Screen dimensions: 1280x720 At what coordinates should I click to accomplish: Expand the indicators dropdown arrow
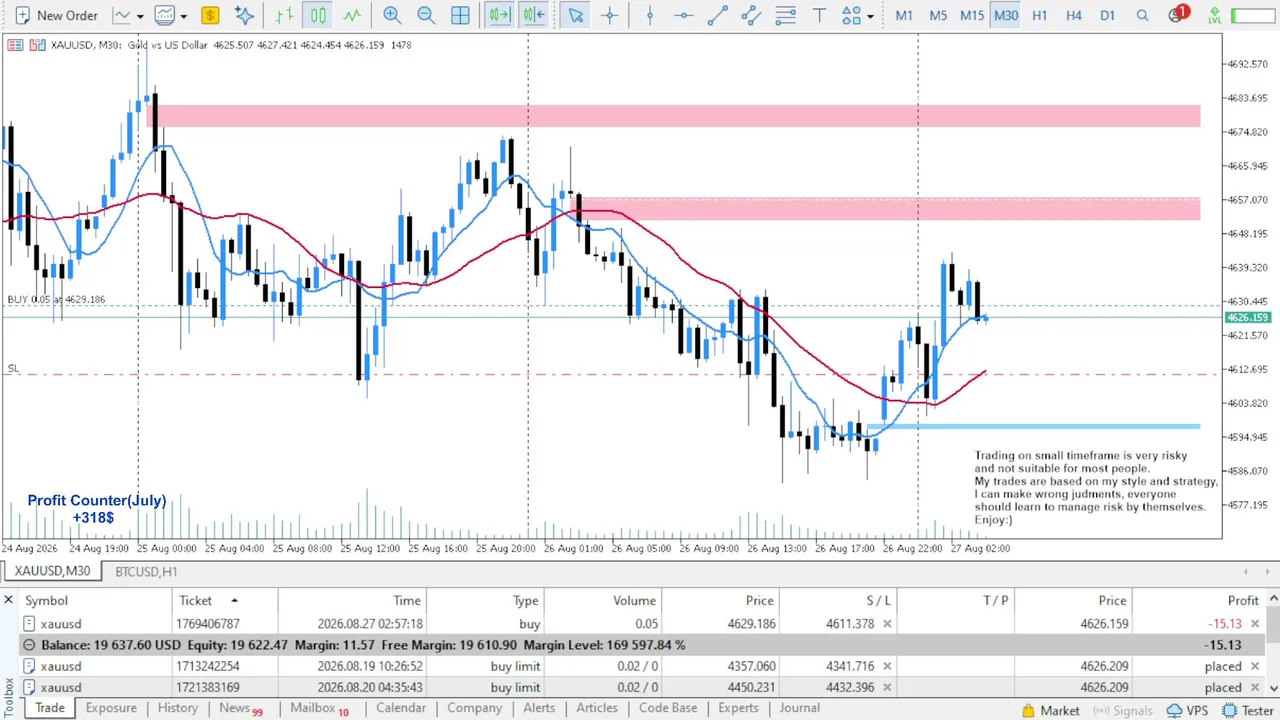(183, 16)
